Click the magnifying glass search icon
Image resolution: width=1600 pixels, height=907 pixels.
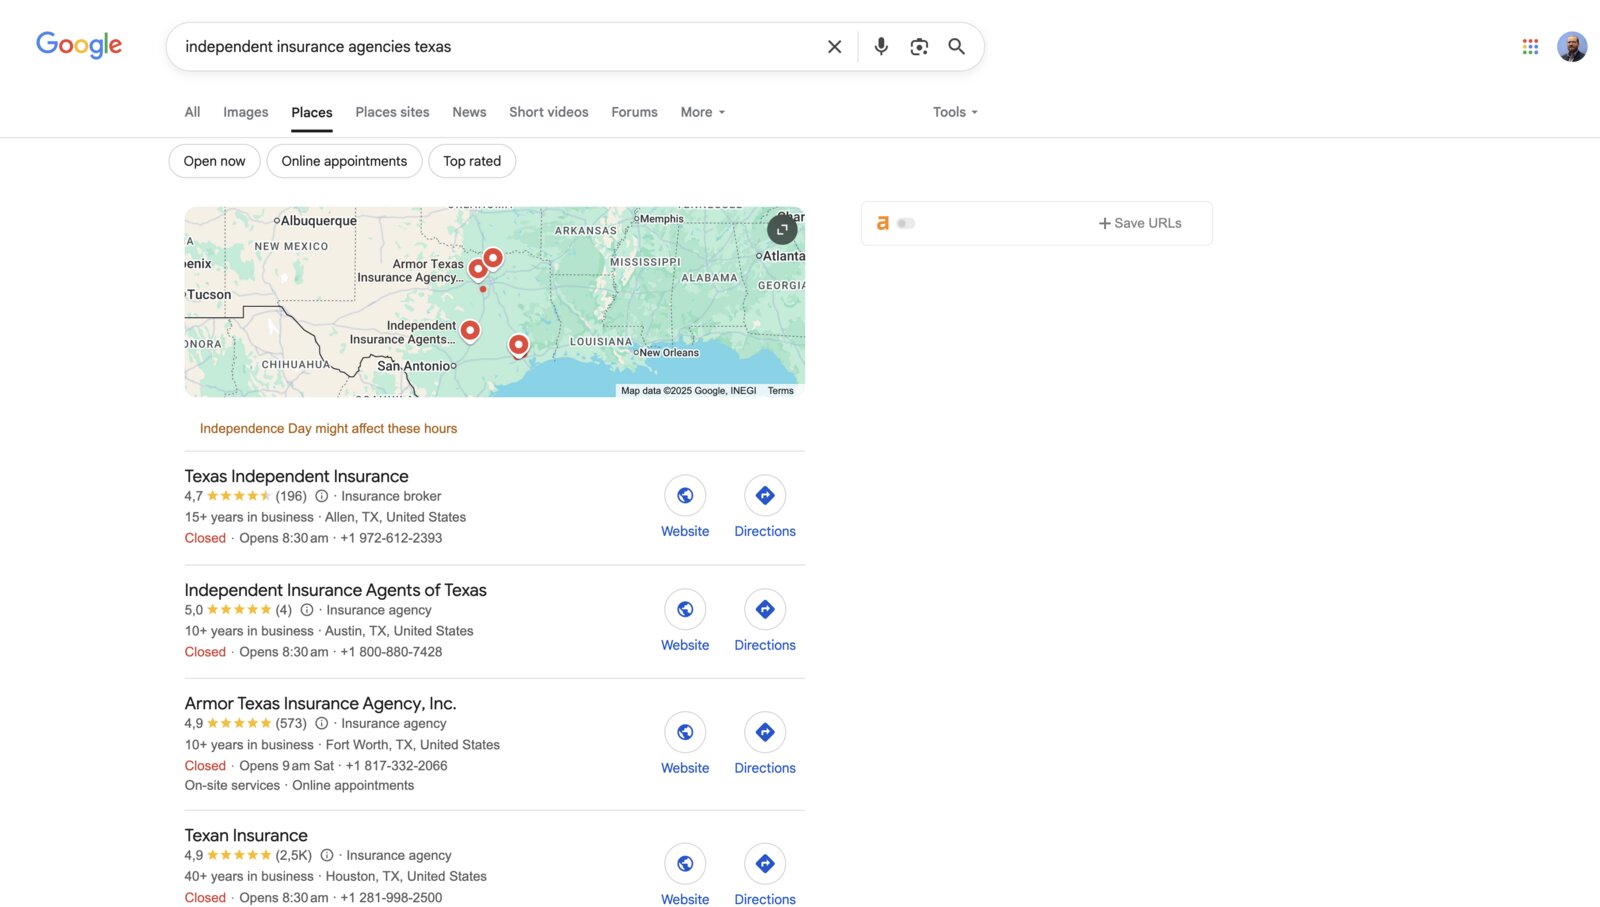pyautogui.click(x=957, y=46)
